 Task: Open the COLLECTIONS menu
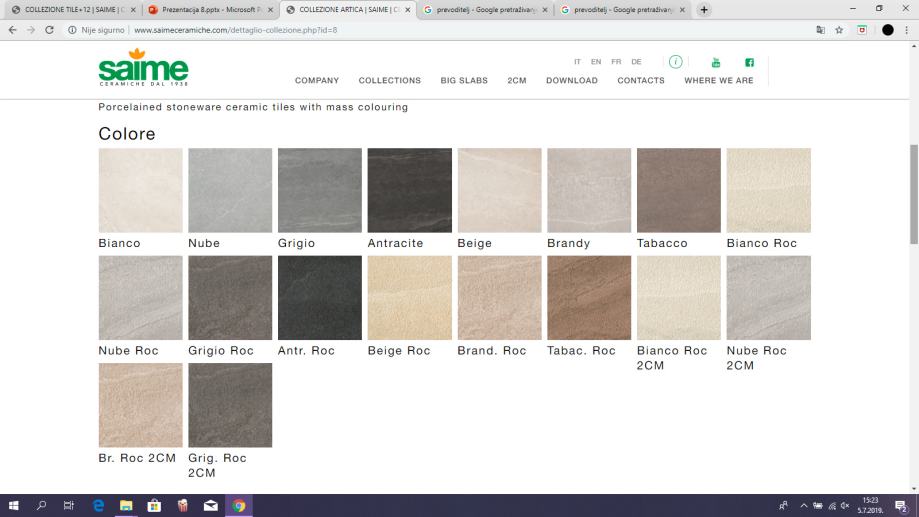[x=389, y=81]
